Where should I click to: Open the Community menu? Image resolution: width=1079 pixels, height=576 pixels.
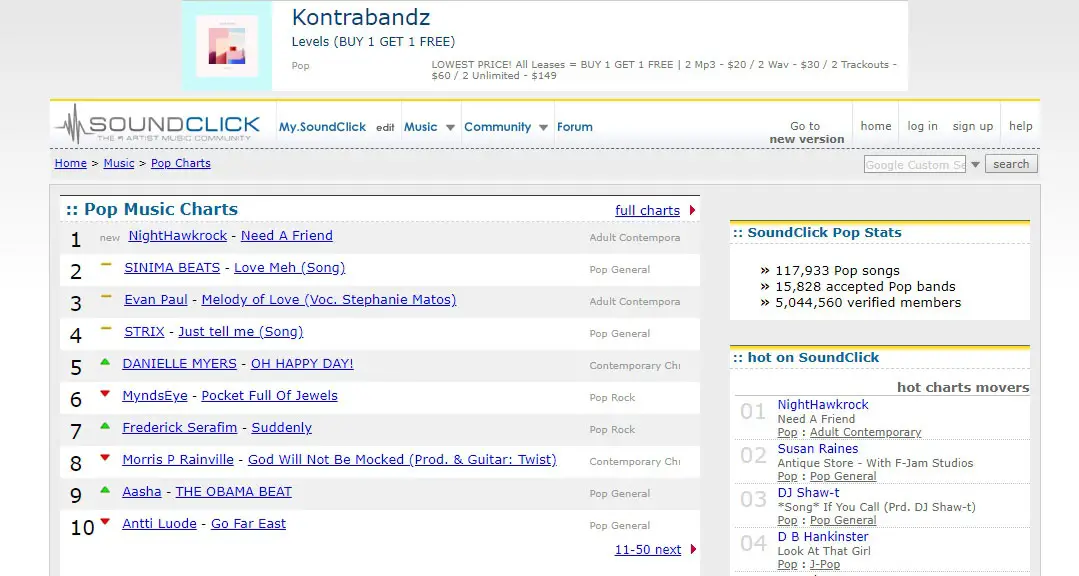[498, 127]
